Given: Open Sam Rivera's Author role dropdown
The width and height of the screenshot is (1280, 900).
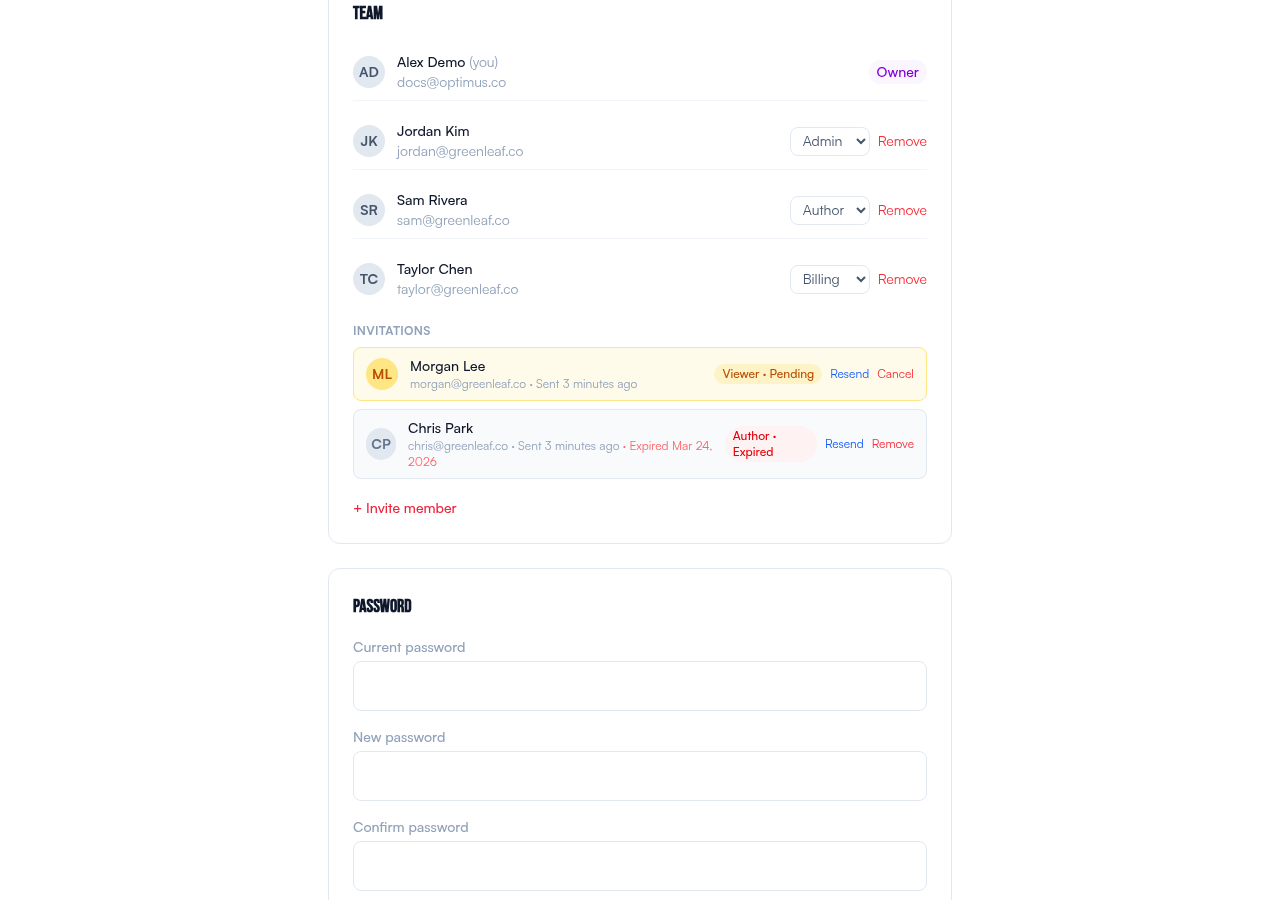Looking at the screenshot, I should click(x=829, y=209).
